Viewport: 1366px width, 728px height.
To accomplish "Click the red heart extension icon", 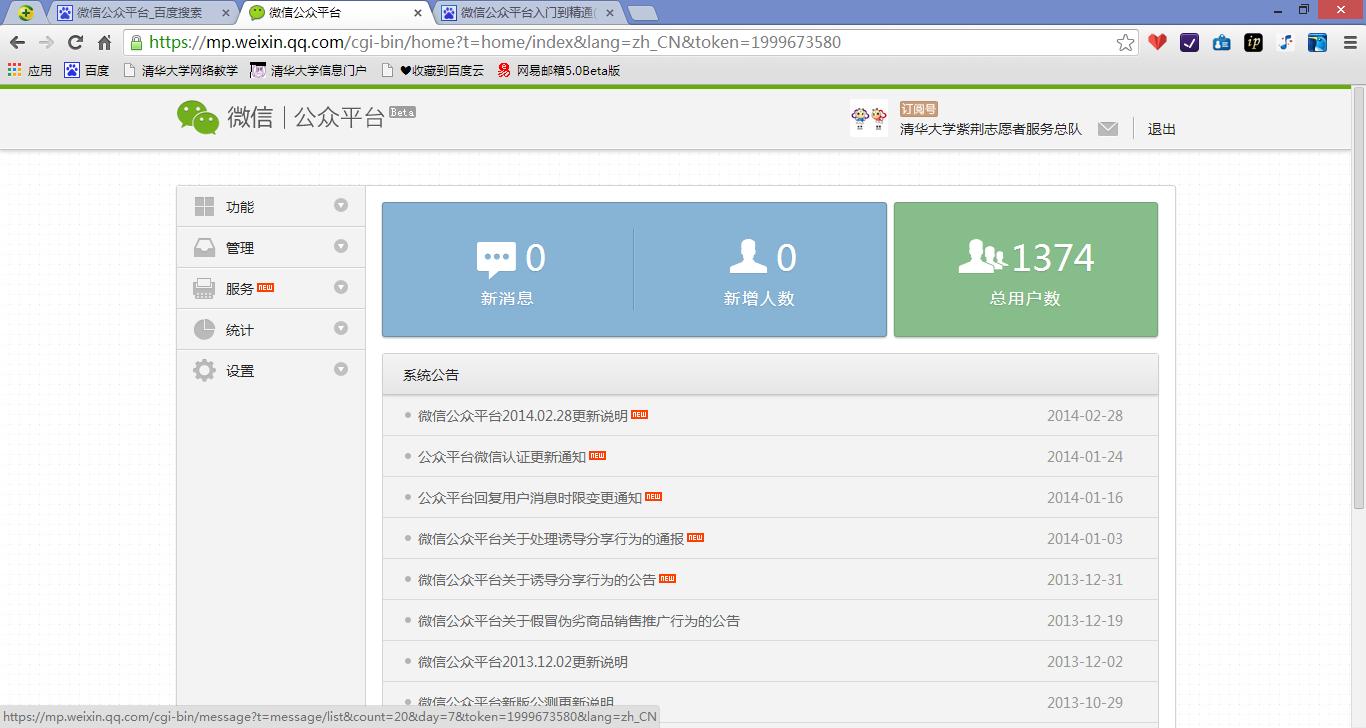I will 1157,42.
